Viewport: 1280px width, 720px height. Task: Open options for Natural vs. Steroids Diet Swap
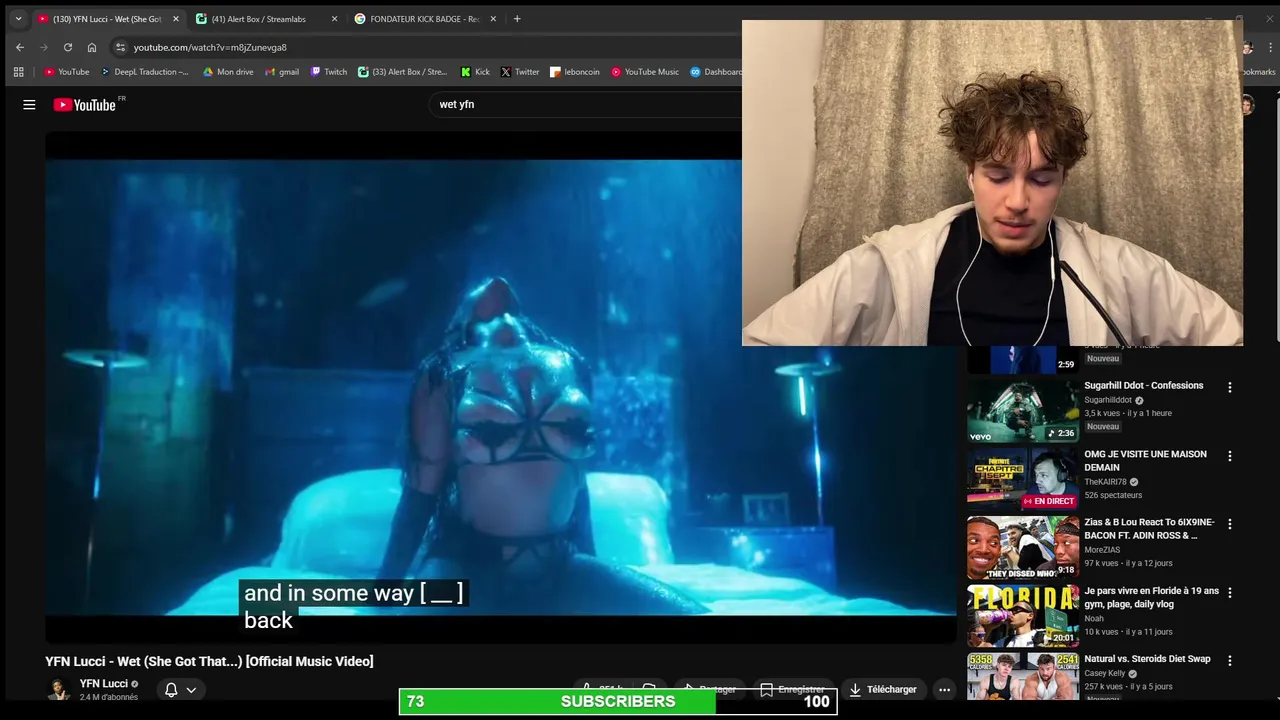tap(1230, 660)
